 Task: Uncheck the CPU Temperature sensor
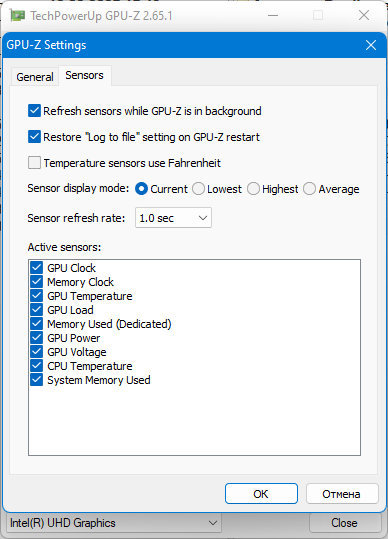point(36,366)
